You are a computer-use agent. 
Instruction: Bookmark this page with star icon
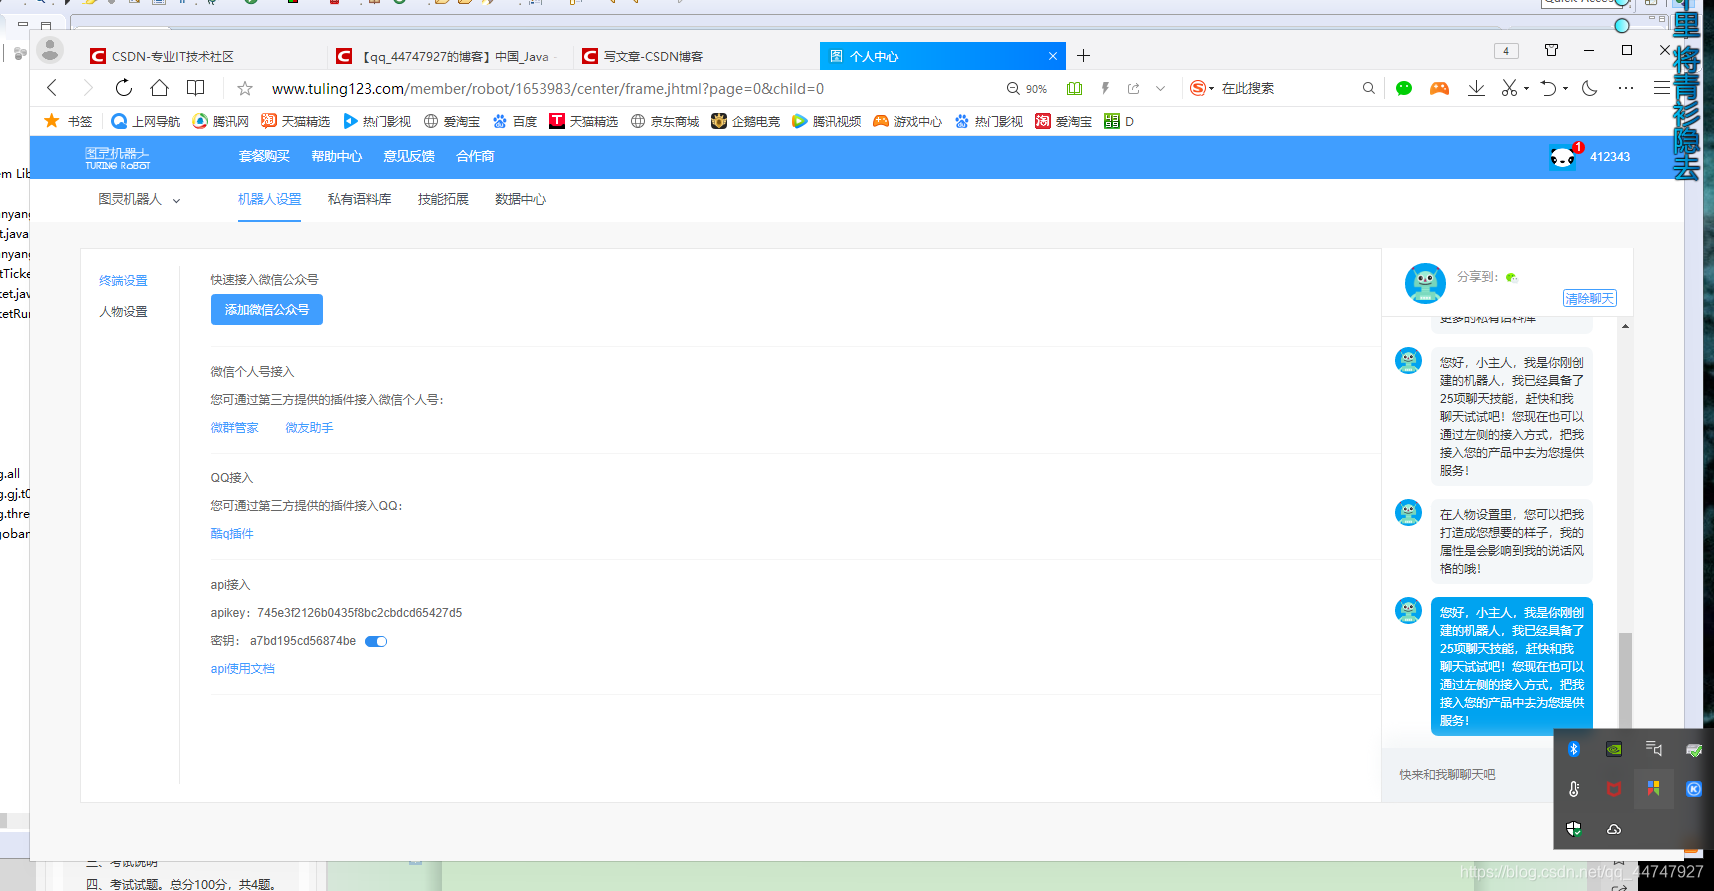pos(245,88)
